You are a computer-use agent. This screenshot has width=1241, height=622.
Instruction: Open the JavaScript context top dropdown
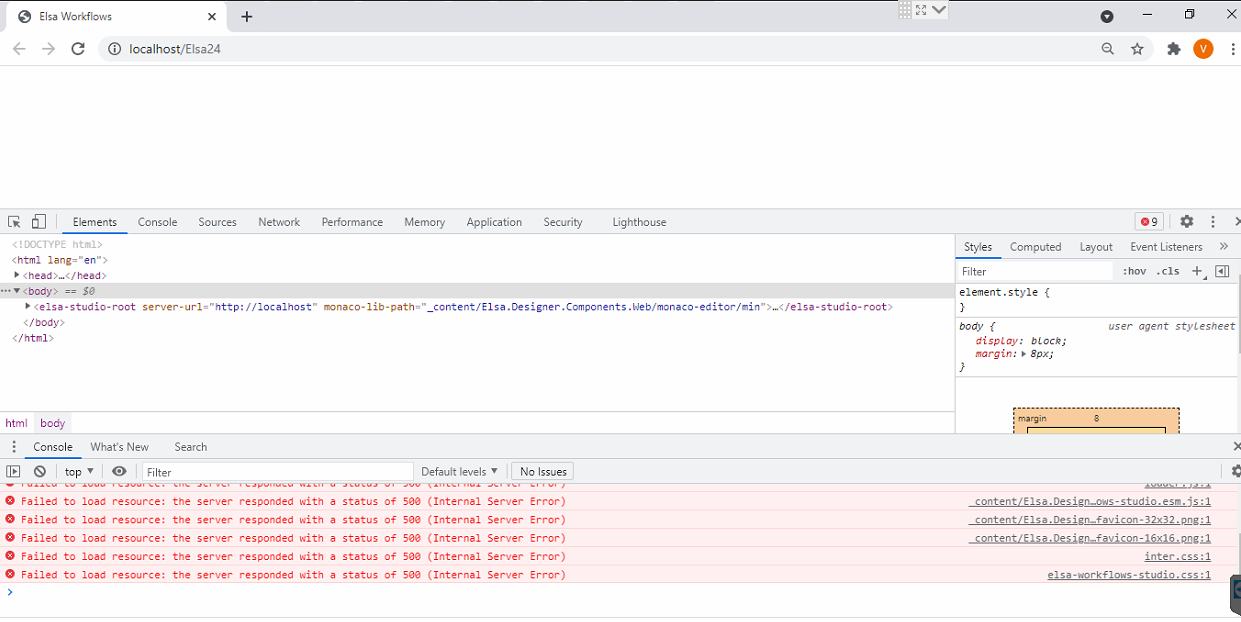pos(79,471)
